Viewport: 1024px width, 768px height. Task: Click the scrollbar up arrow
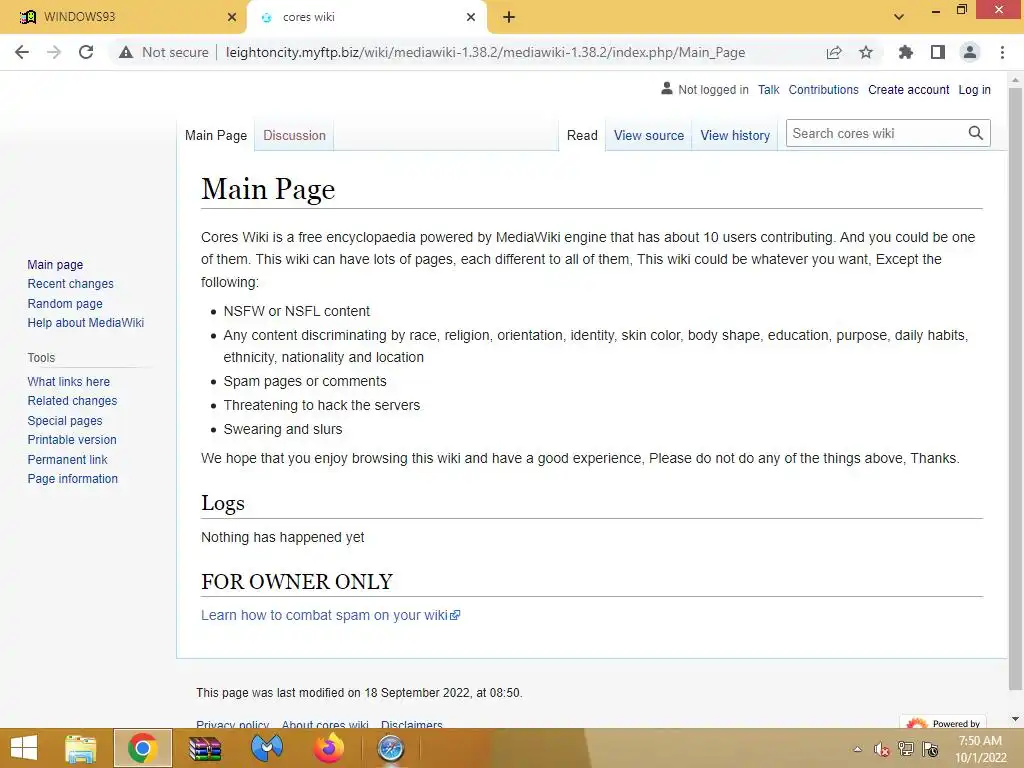click(1015, 80)
